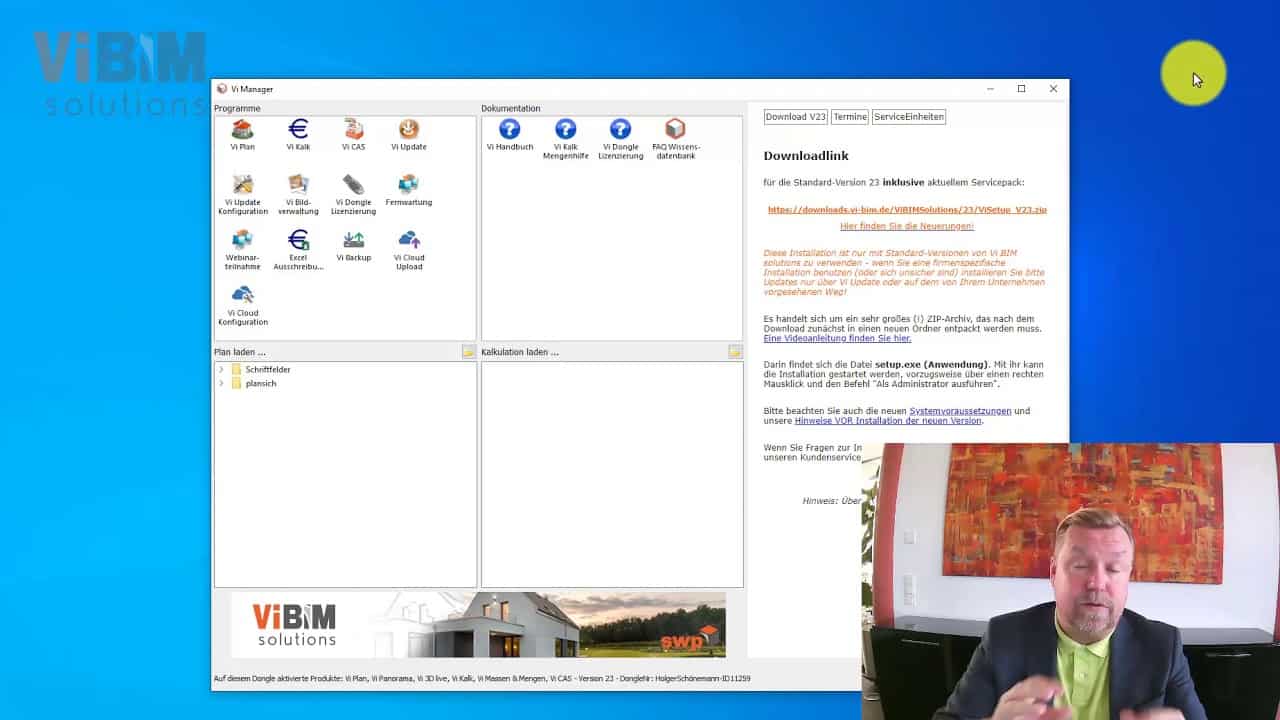Switch to Download V23 tab

(796, 117)
